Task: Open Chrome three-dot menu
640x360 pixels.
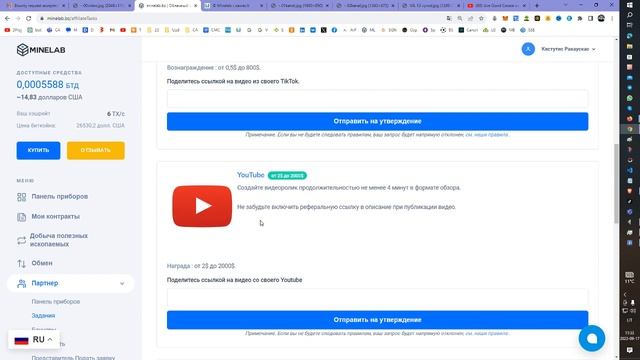Action: coord(612,18)
